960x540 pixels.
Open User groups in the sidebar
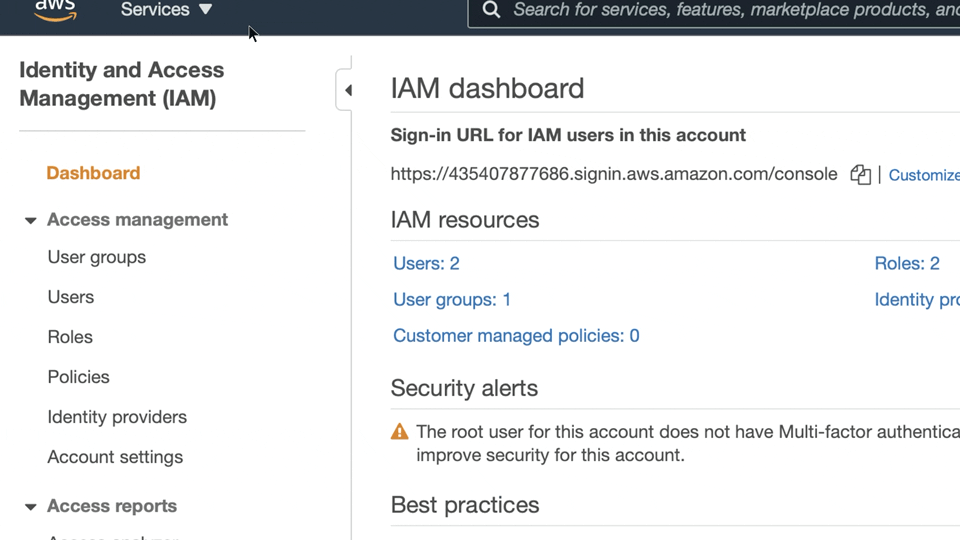(97, 257)
